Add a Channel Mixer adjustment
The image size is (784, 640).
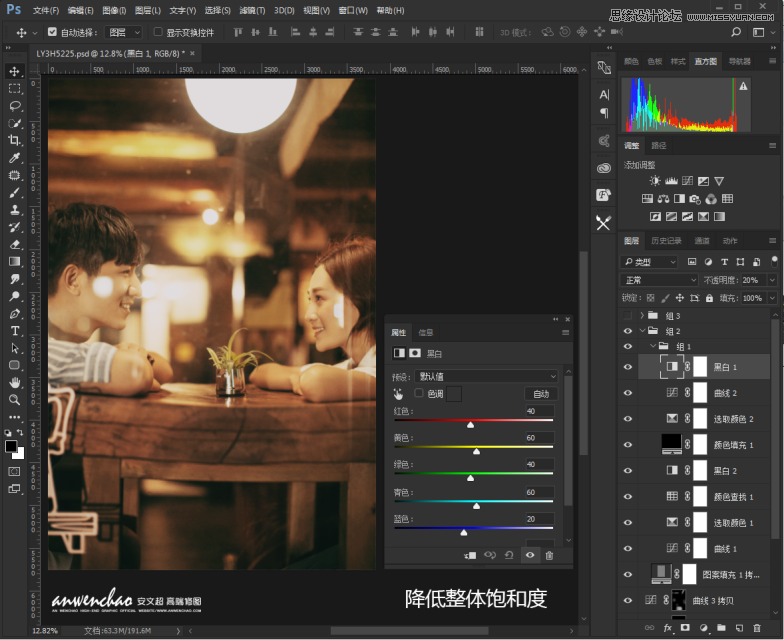[x=711, y=199]
